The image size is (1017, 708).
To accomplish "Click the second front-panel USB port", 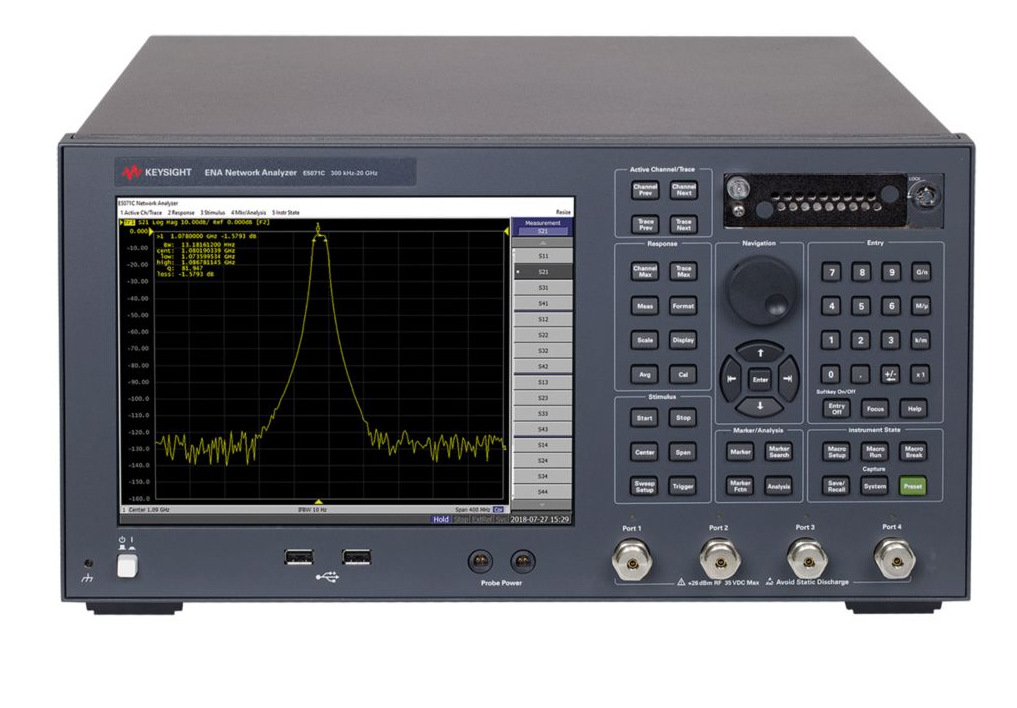I will (x=357, y=556).
